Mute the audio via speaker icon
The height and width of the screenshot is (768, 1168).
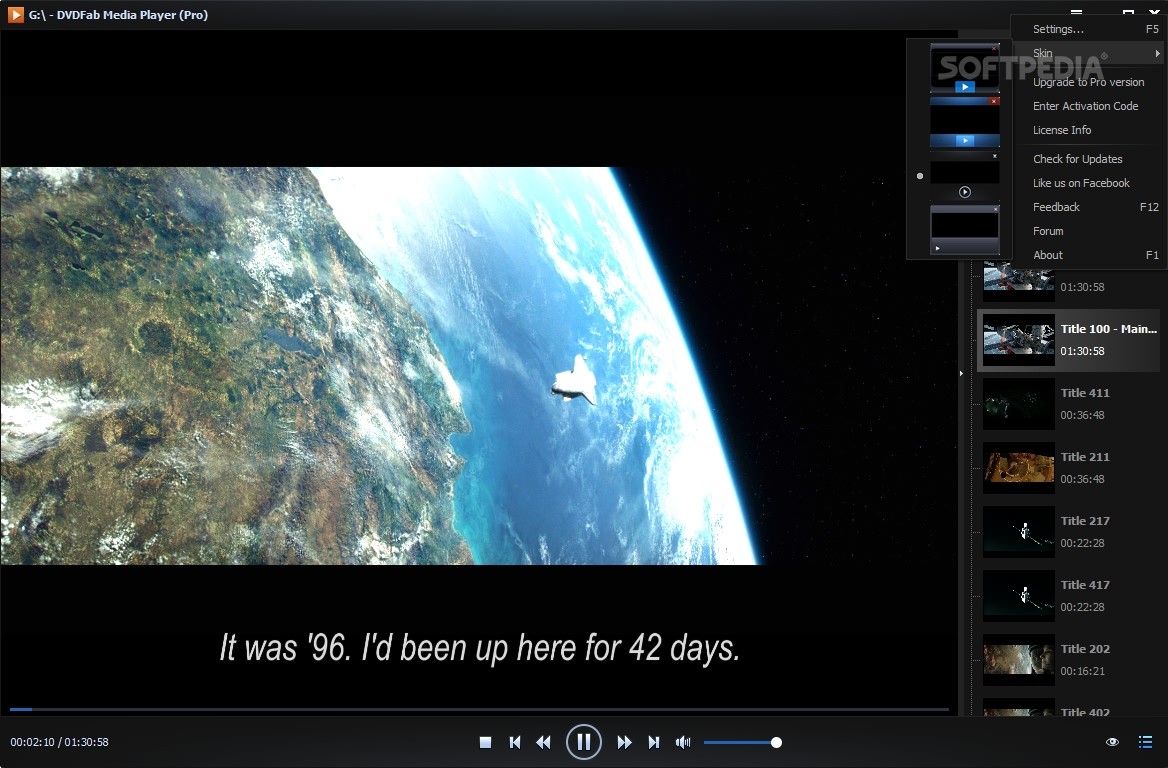click(682, 742)
